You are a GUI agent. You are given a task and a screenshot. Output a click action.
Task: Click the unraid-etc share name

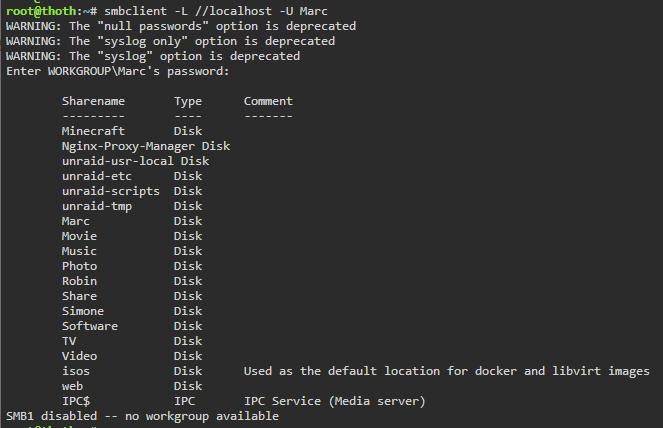97,176
